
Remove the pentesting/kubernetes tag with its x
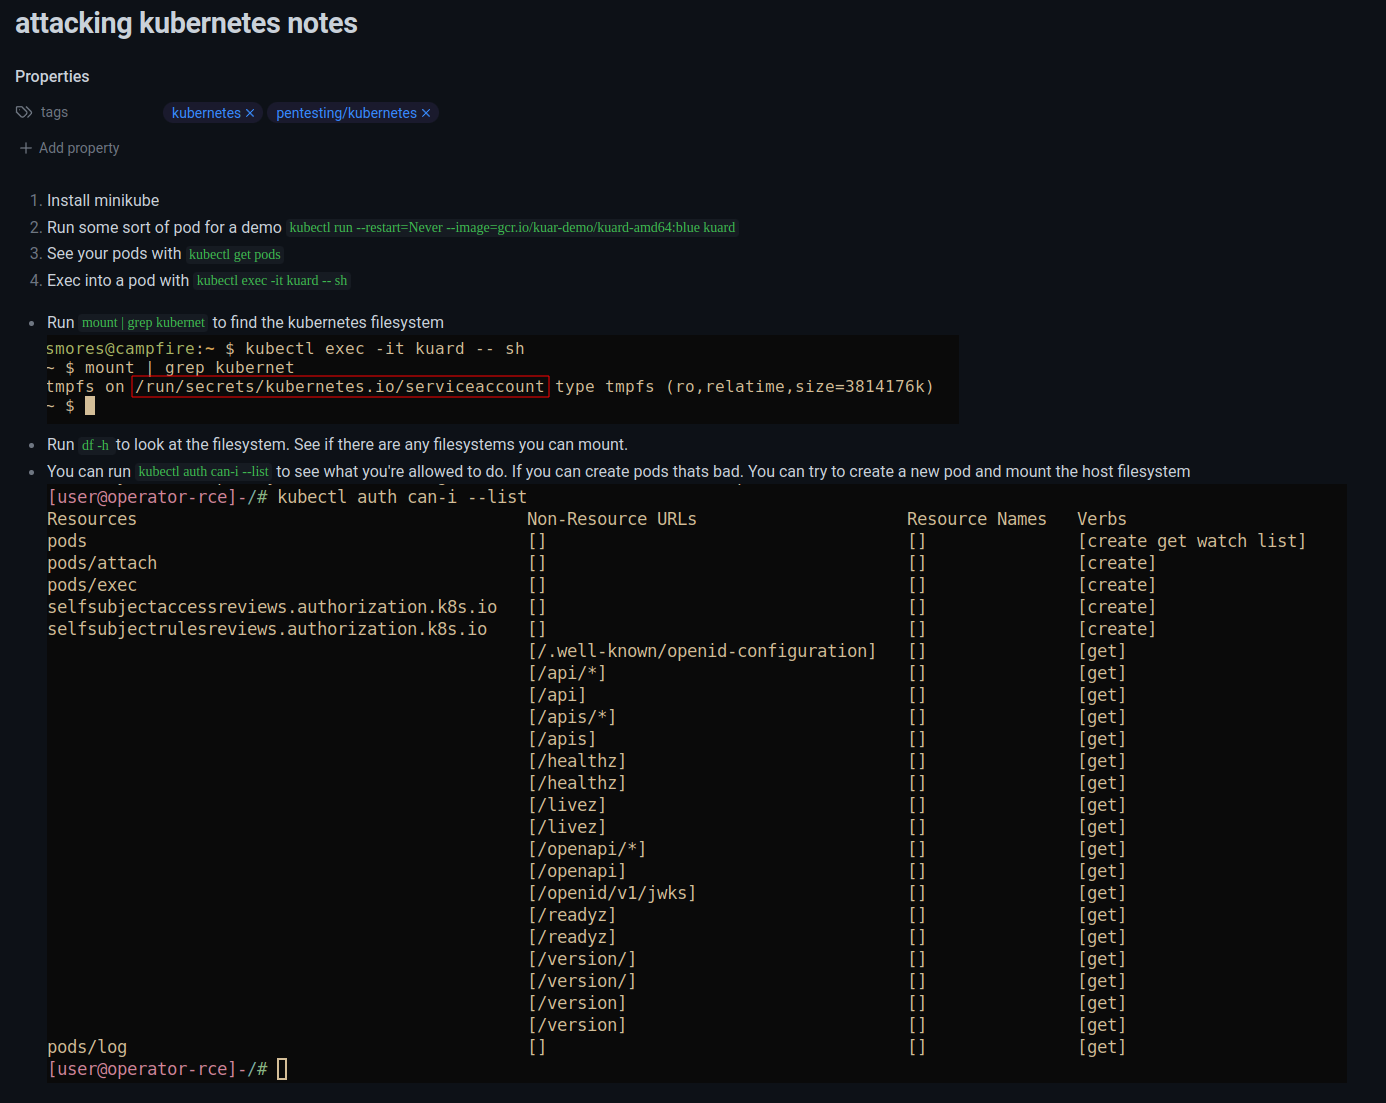click(x=426, y=113)
